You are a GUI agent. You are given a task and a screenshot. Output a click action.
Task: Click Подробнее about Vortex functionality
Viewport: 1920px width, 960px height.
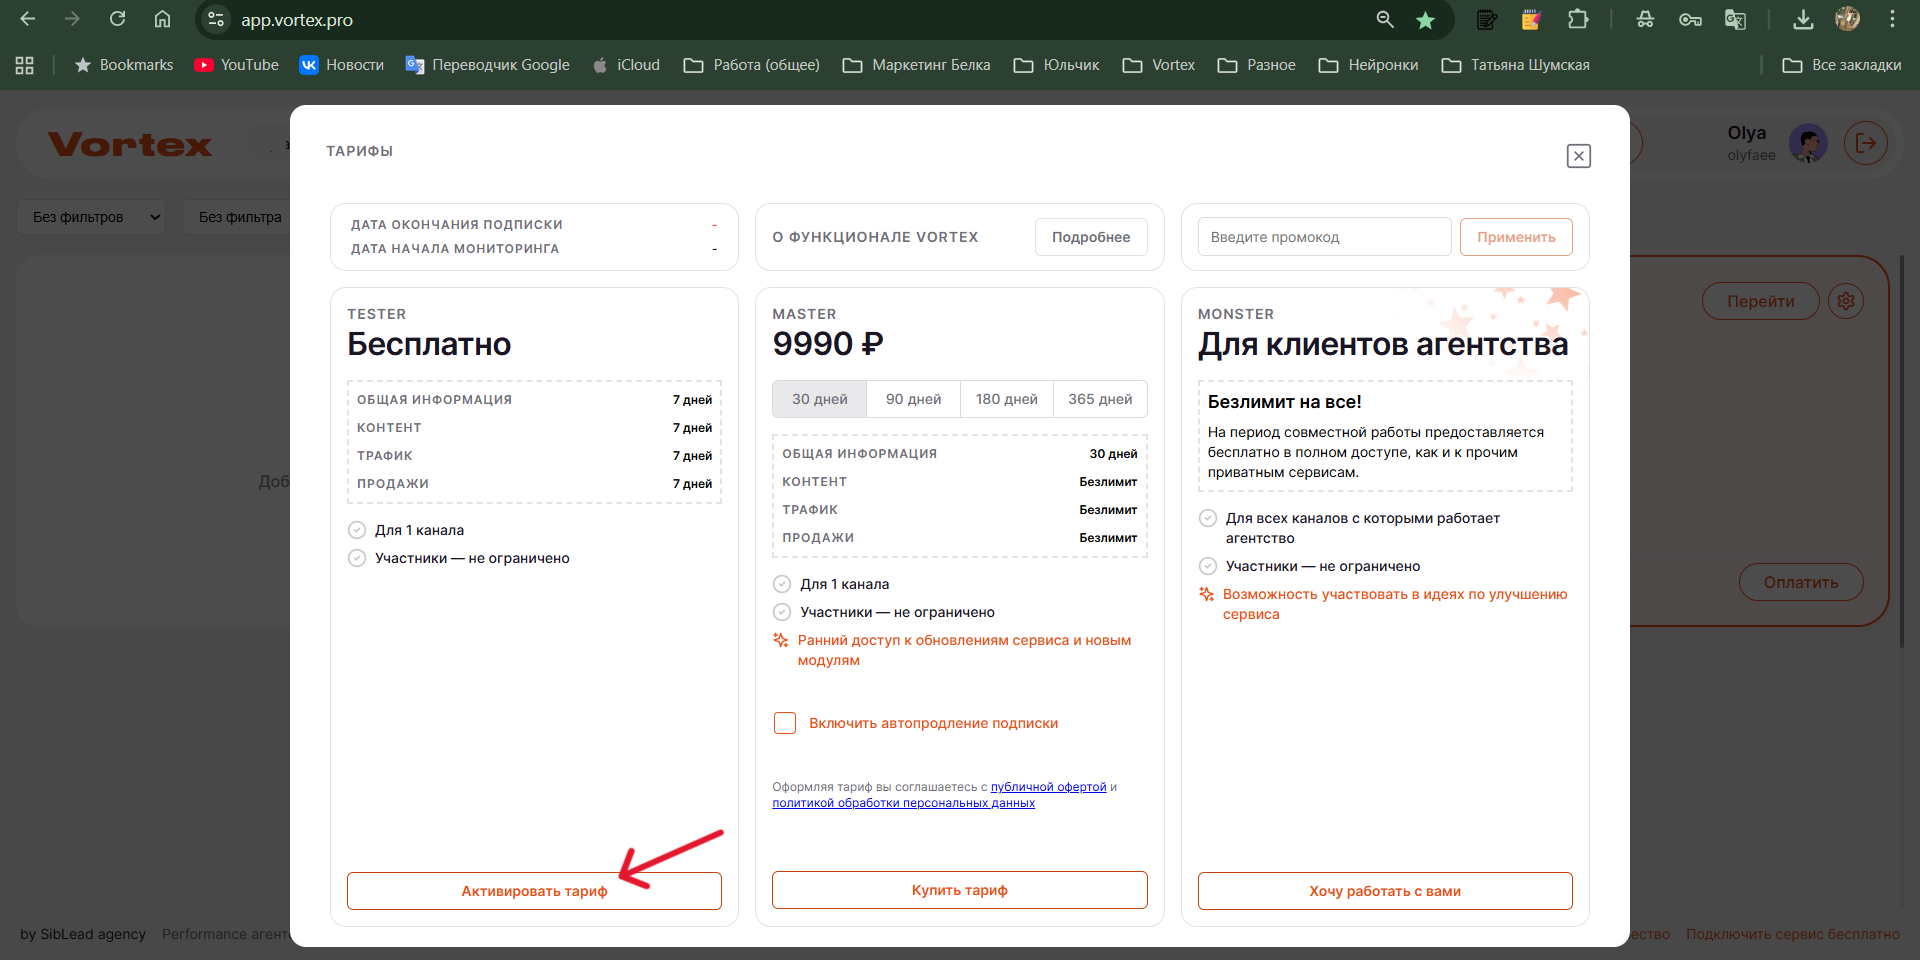point(1090,236)
